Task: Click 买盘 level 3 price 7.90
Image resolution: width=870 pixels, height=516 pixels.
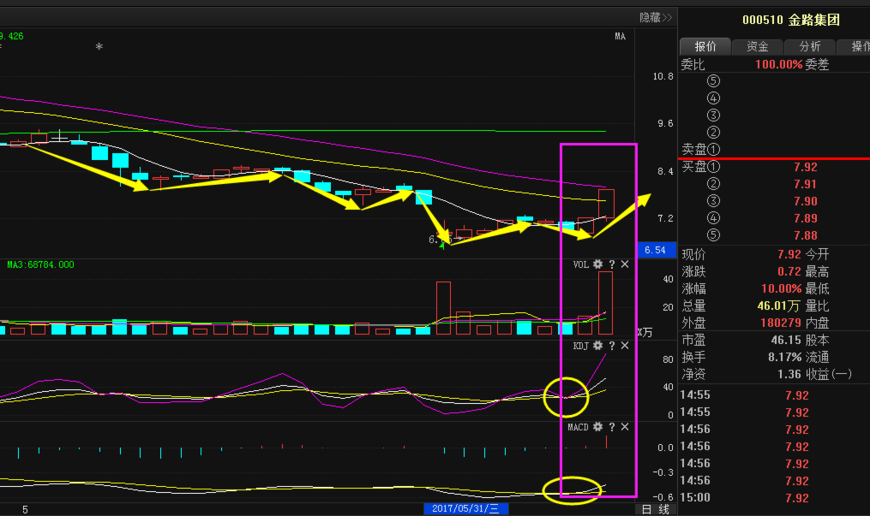Action: pyautogui.click(x=805, y=201)
